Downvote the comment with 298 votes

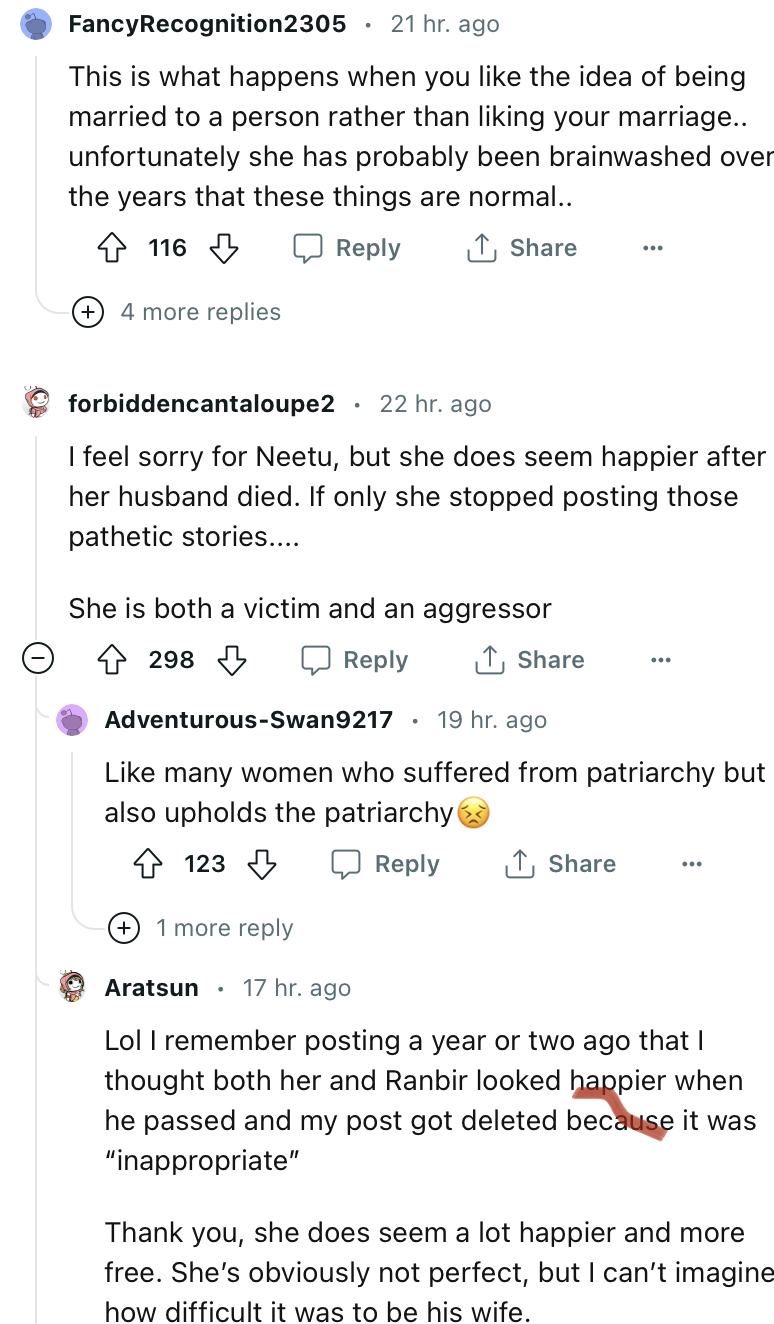(x=231, y=660)
